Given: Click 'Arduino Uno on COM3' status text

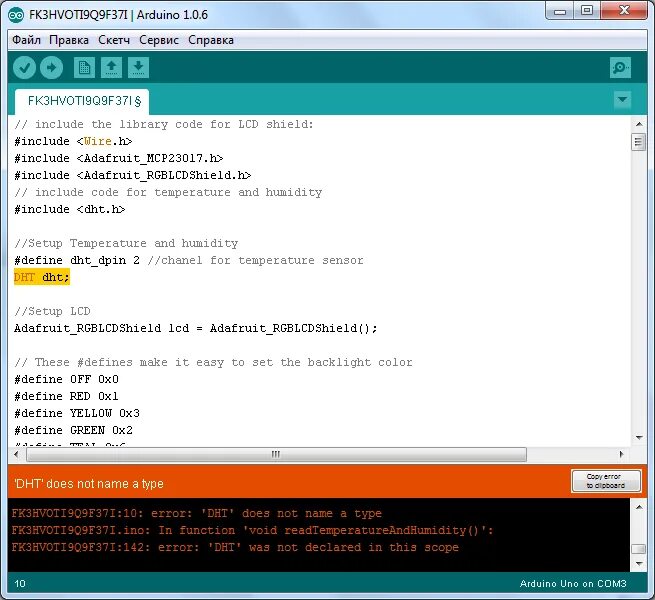Looking at the screenshot, I should (573, 584).
